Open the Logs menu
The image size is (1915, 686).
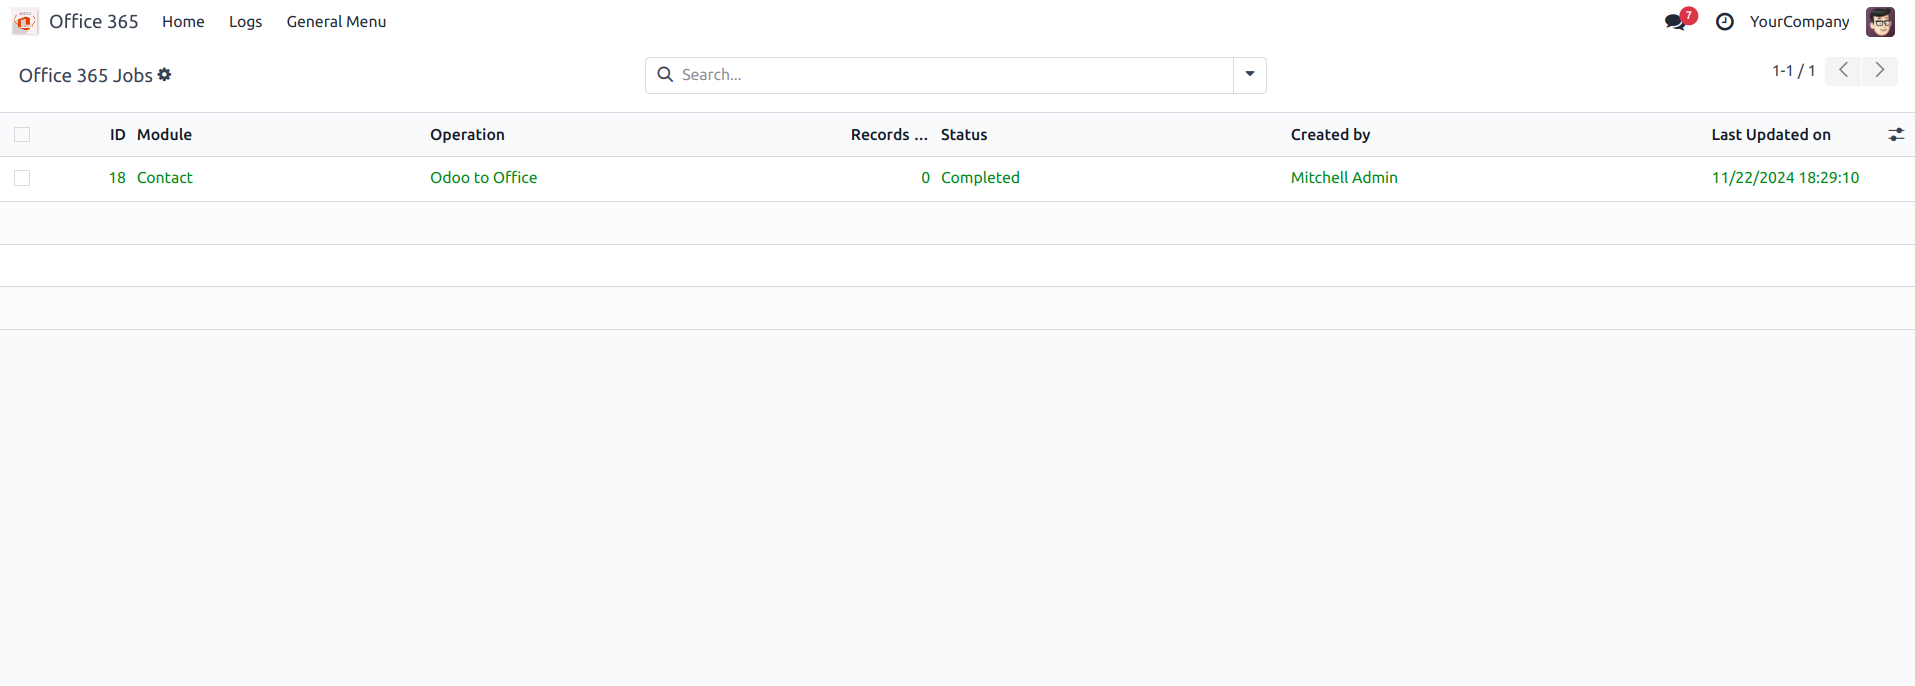coord(245,22)
